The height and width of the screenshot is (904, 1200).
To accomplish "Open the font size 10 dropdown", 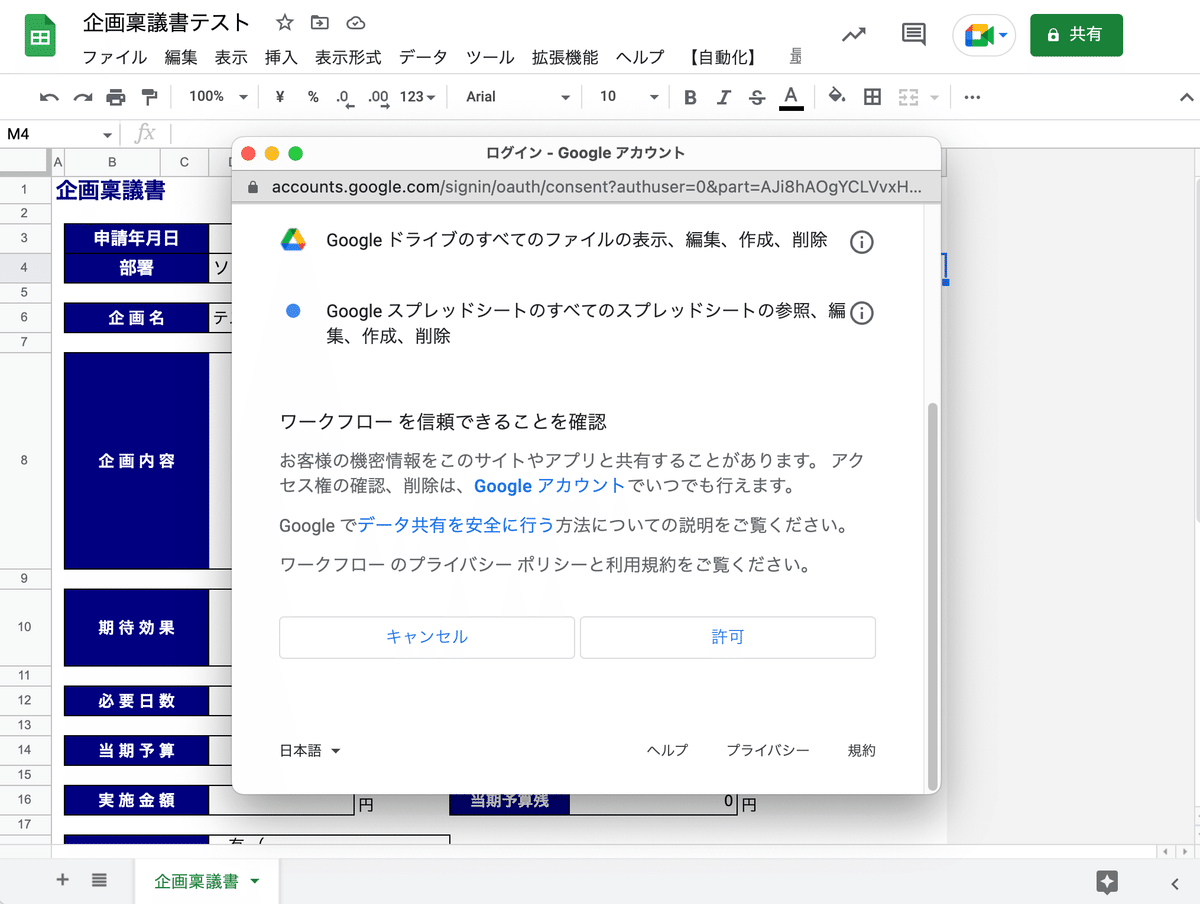I will tap(629, 97).
